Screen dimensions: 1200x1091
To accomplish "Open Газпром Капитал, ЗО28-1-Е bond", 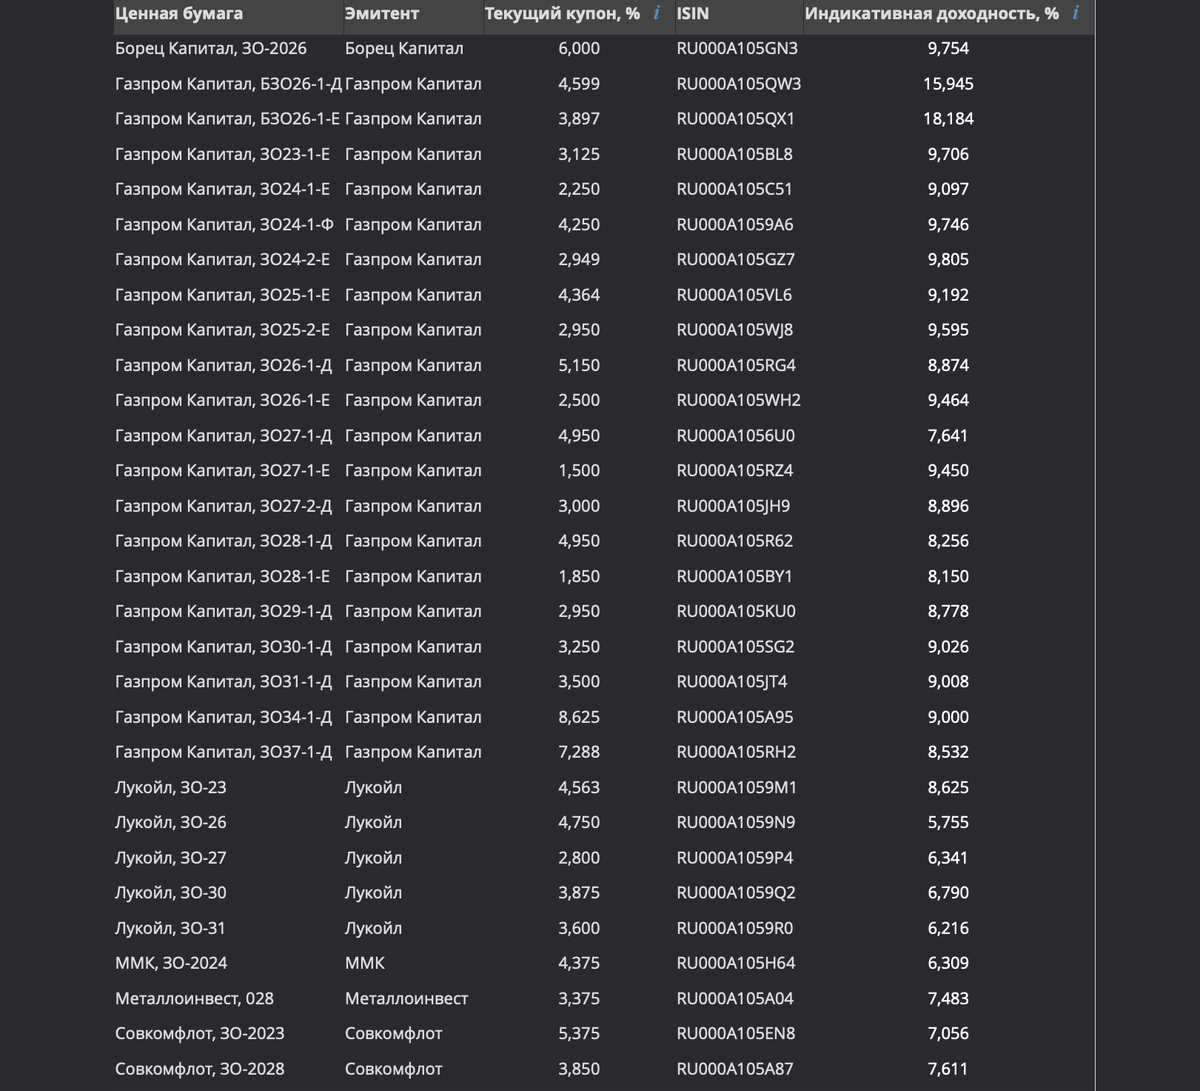I will click(x=223, y=577).
